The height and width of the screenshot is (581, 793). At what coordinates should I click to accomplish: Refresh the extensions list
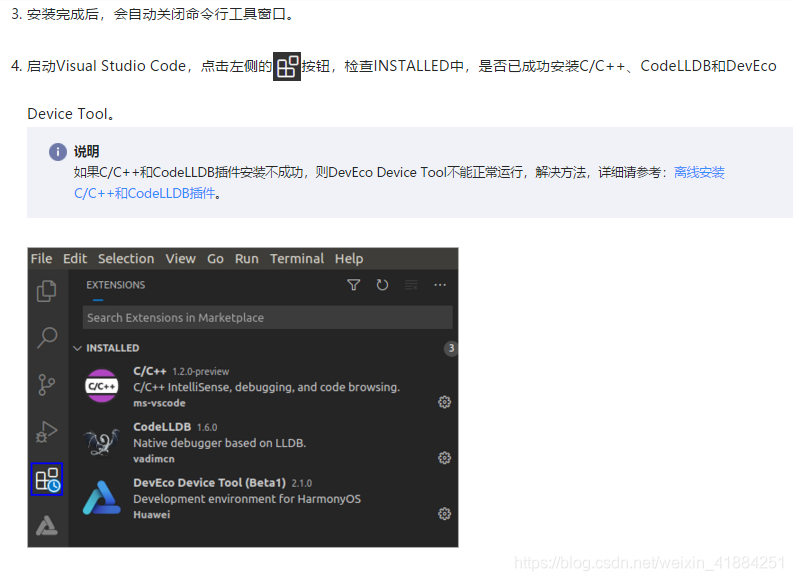(382, 285)
